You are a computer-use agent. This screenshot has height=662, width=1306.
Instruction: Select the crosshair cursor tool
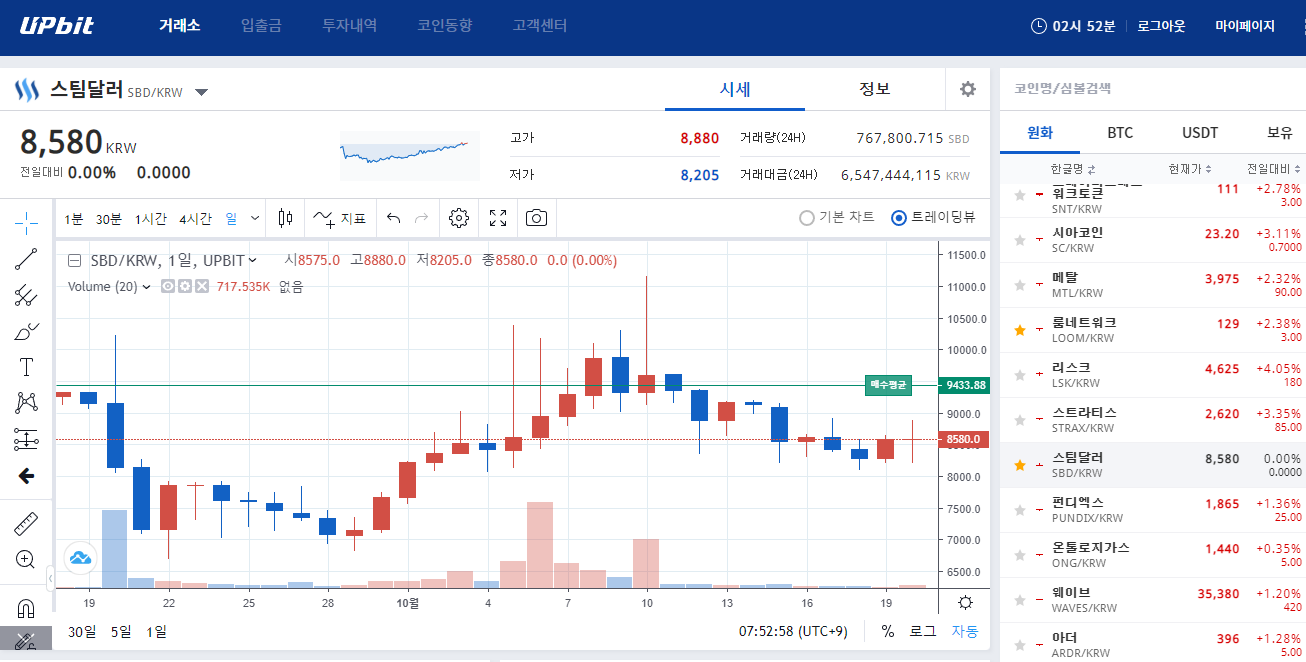tap(26, 221)
